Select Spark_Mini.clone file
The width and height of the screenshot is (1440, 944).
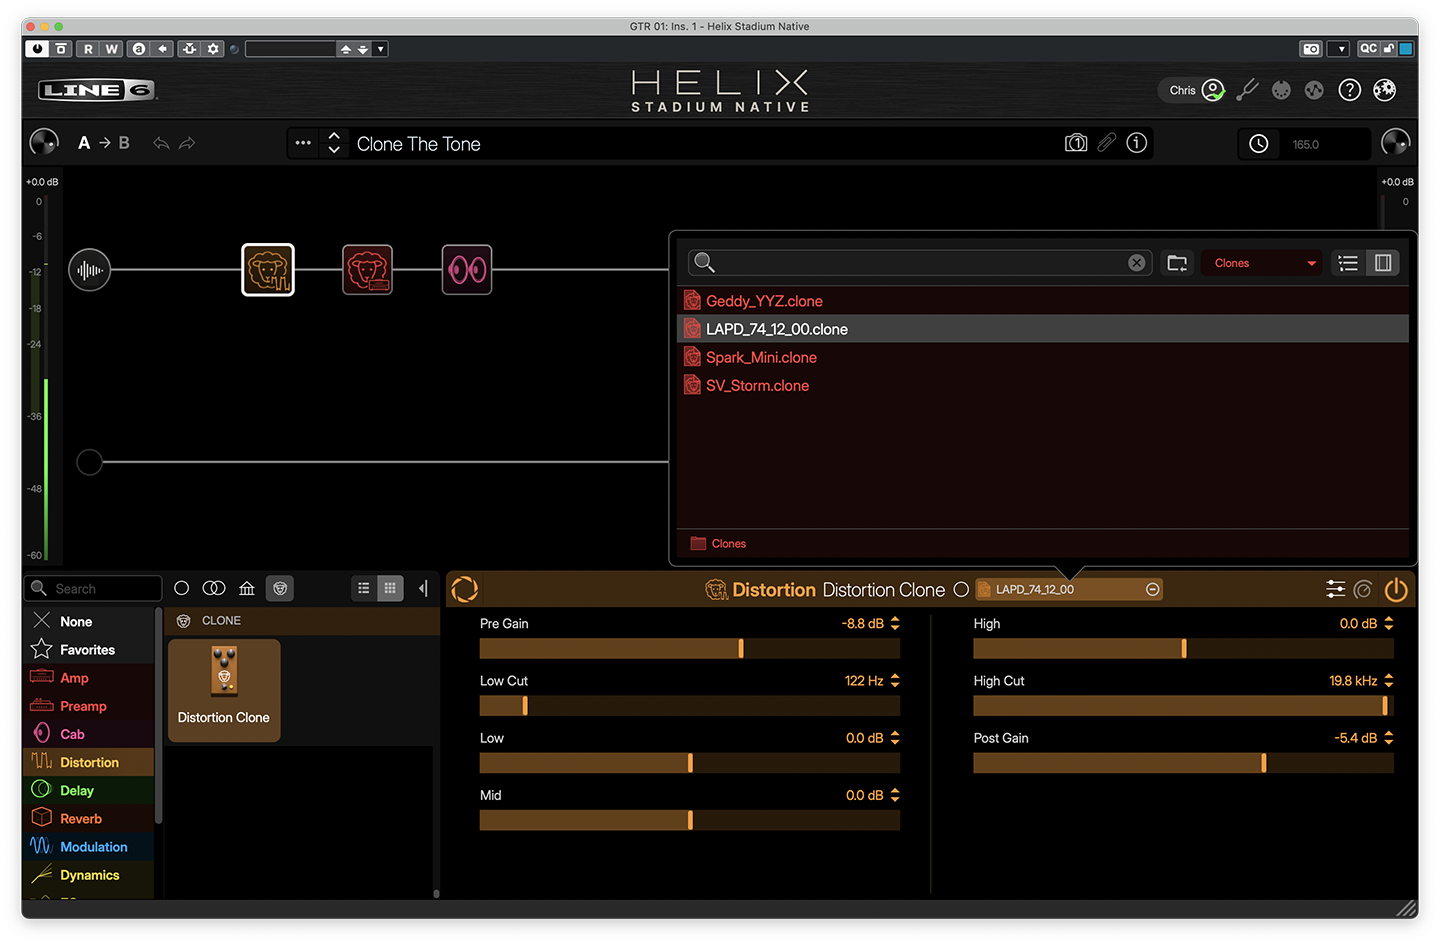pos(1043,357)
